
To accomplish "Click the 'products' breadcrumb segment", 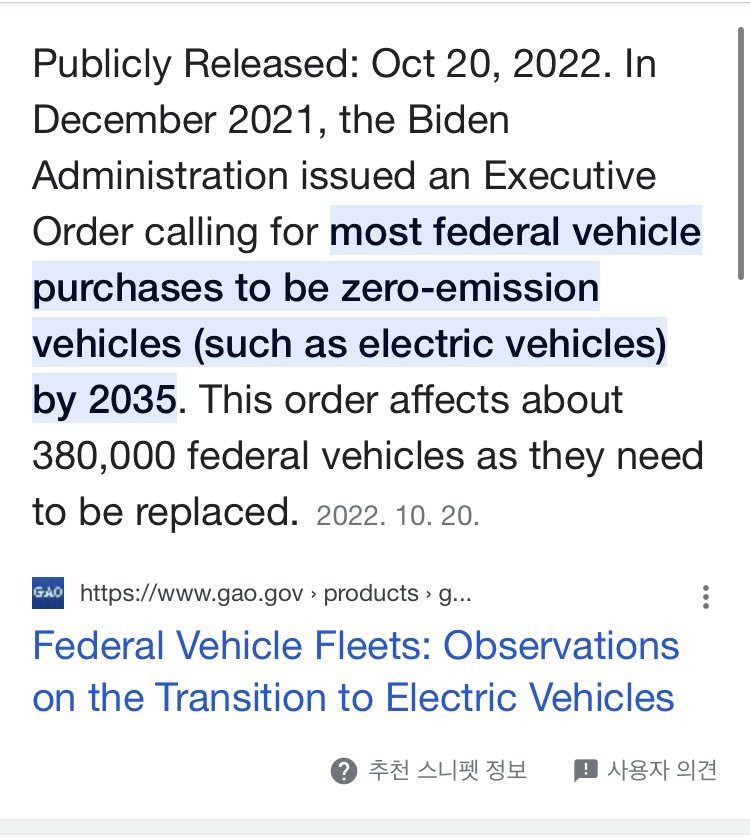I will 371,594.
